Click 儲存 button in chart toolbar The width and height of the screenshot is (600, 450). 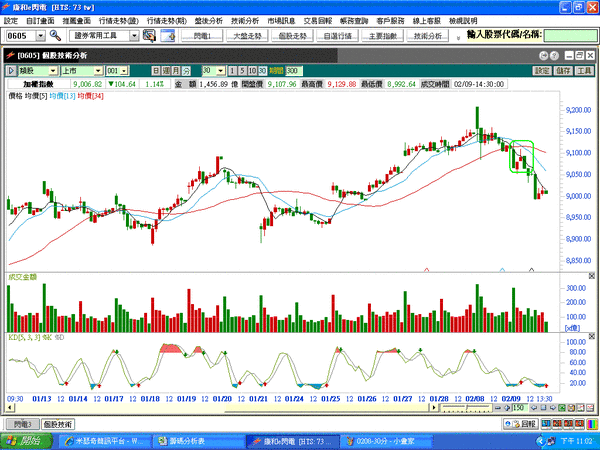tap(563, 71)
